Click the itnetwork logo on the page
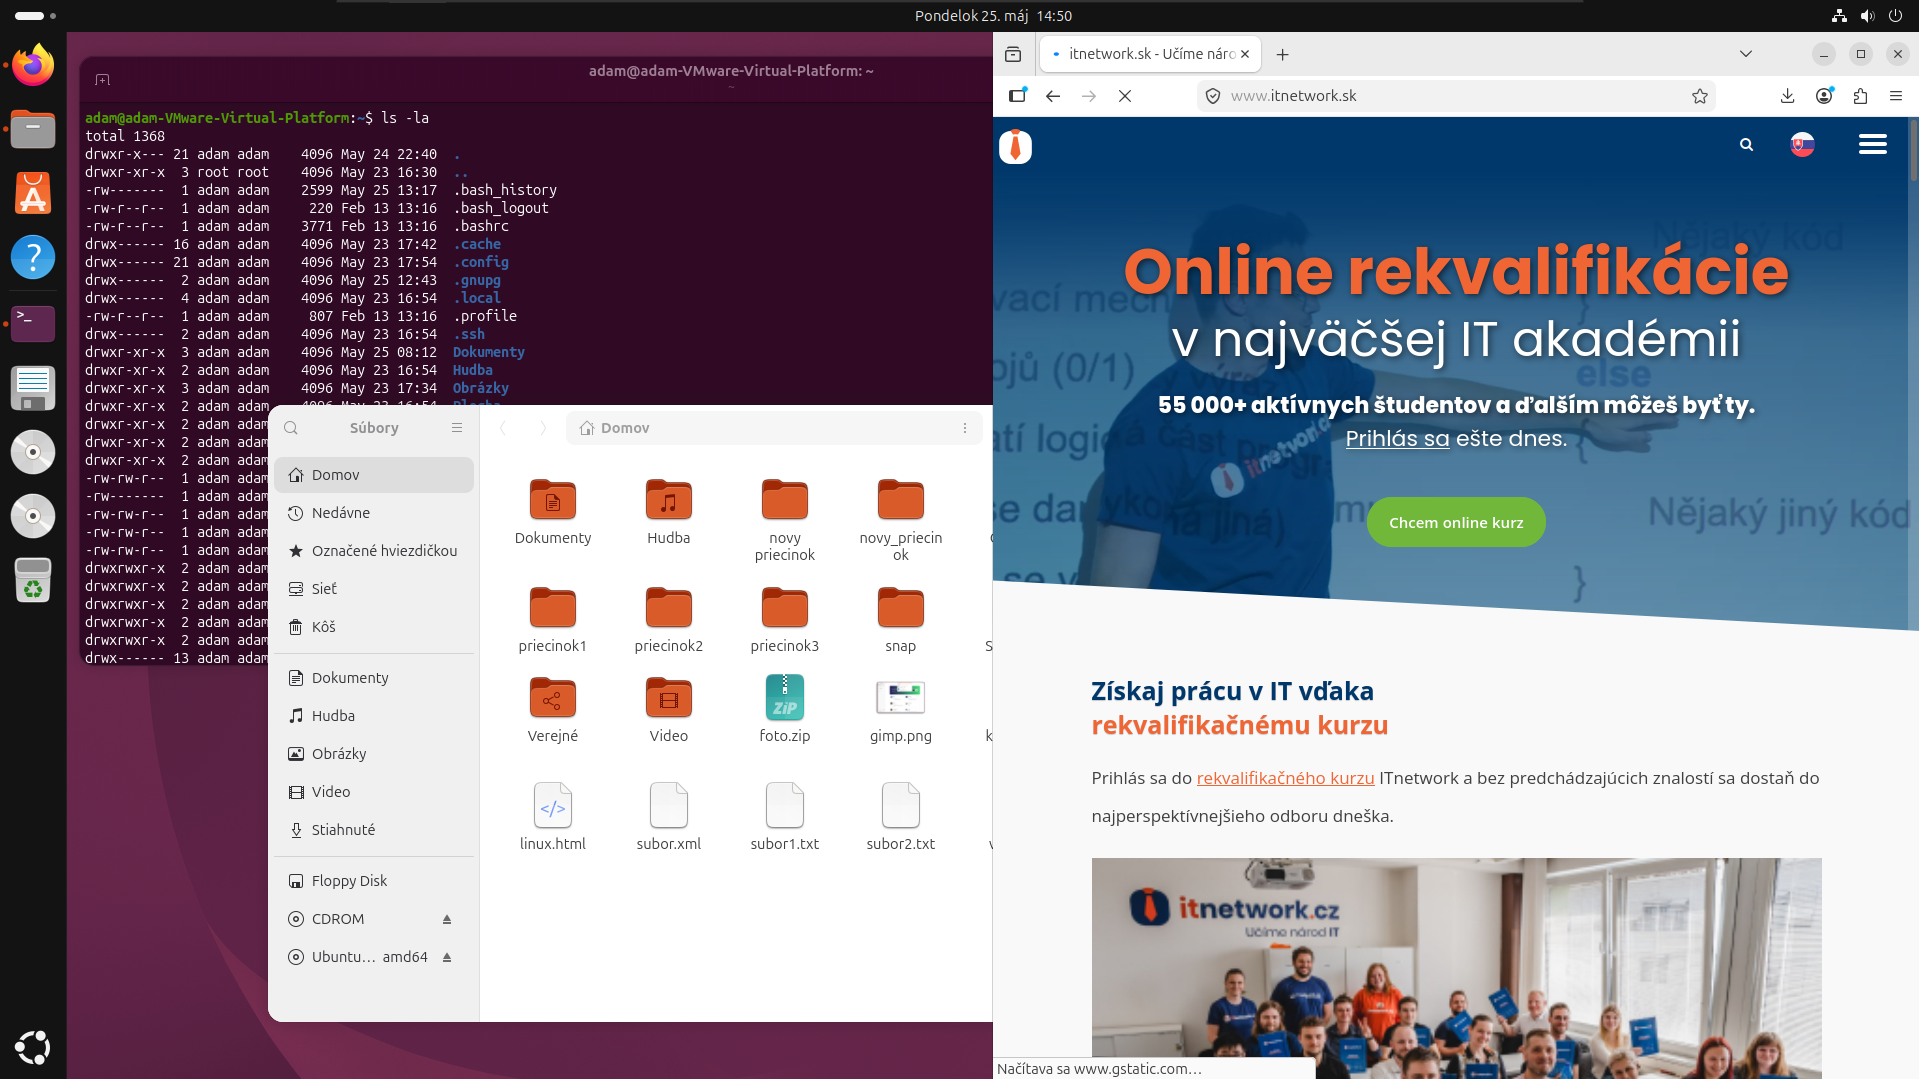This screenshot has width=1919, height=1079. click(x=1015, y=147)
